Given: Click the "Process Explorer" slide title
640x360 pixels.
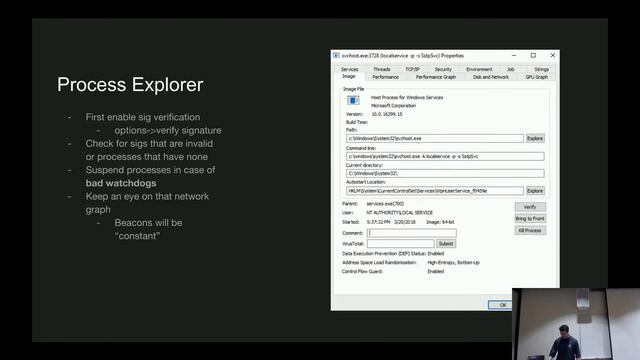Looking at the screenshot, I should point(130,85).
